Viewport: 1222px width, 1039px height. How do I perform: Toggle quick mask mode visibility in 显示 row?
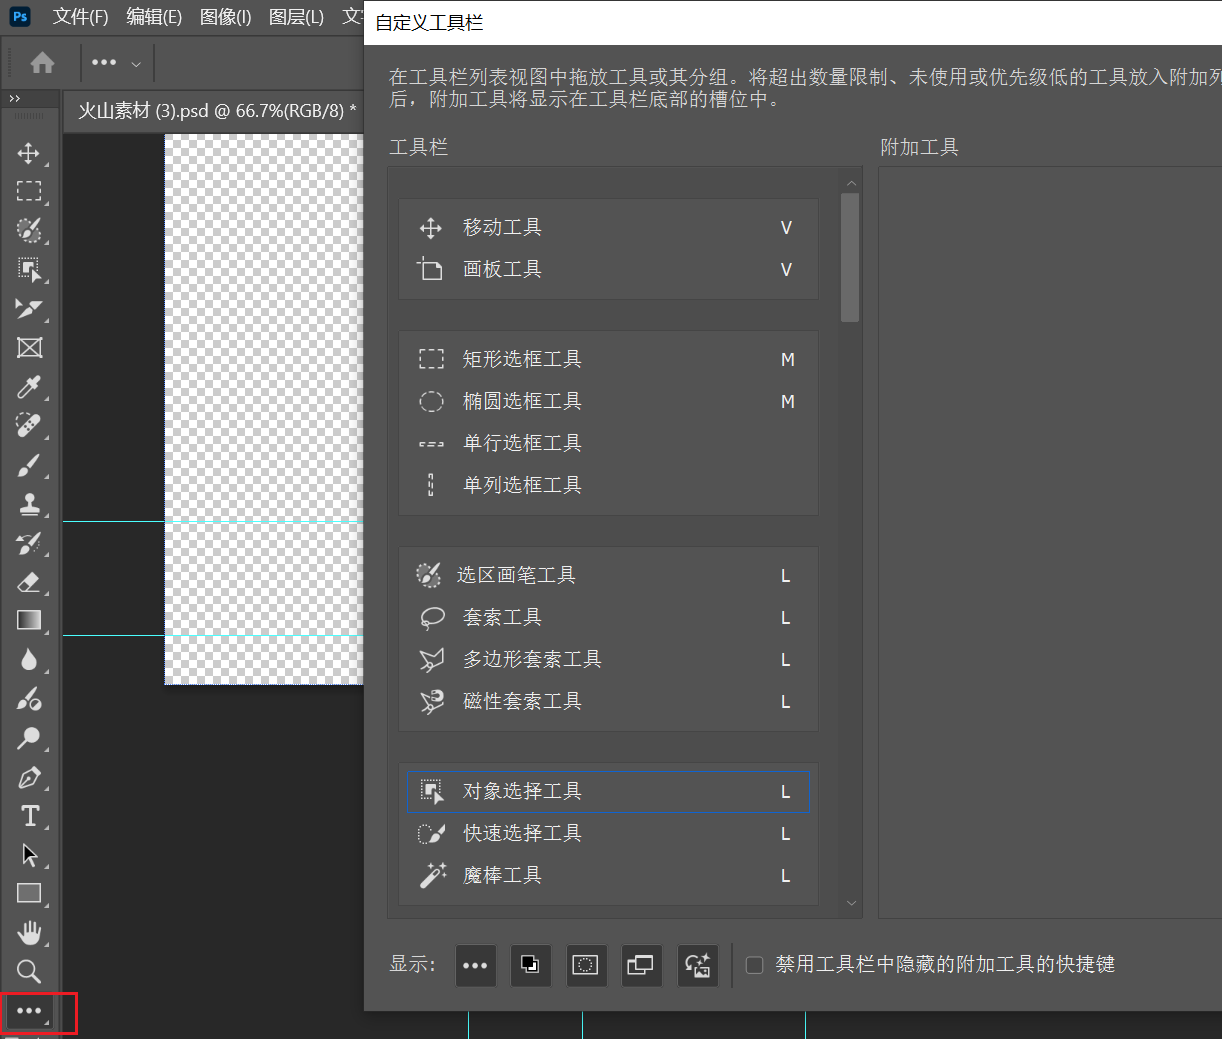pos(586,965)
